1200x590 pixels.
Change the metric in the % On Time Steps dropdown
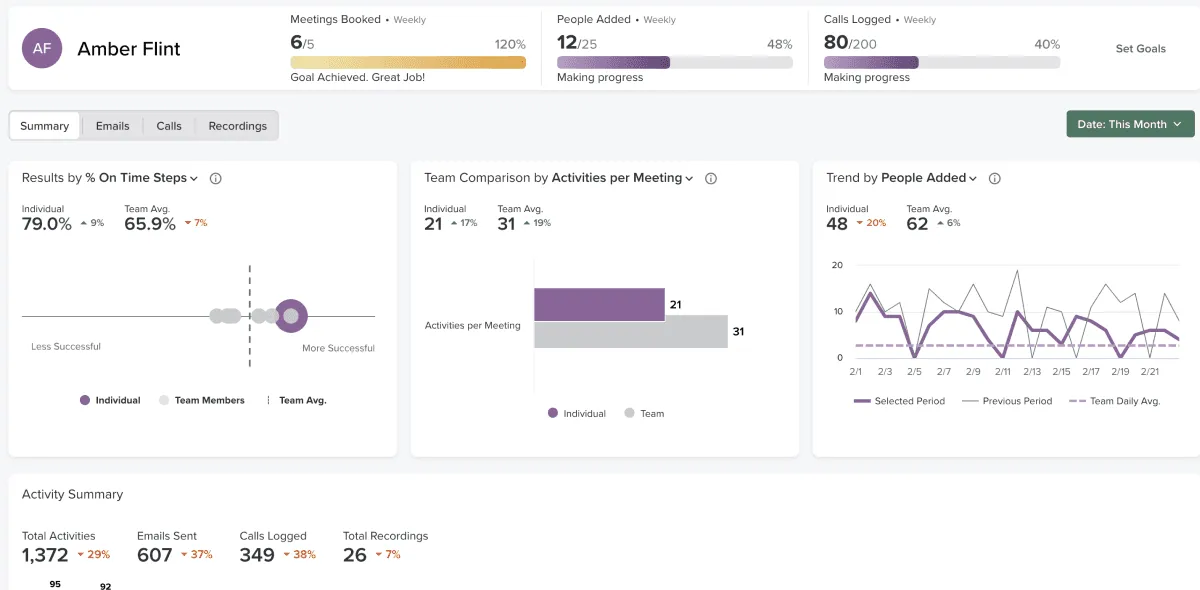pos(196,177)
